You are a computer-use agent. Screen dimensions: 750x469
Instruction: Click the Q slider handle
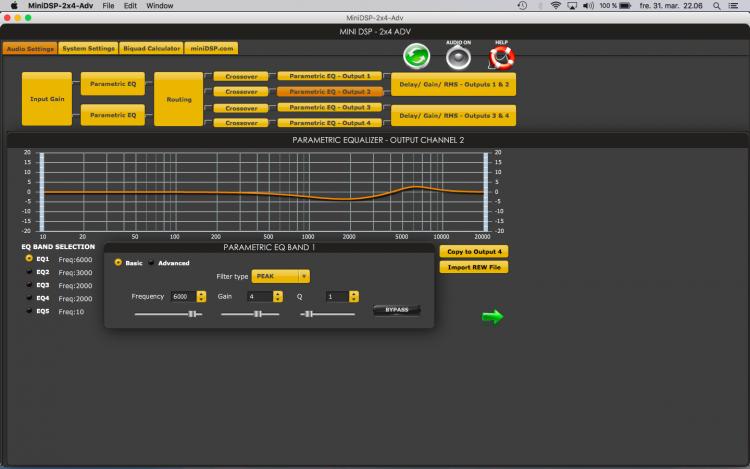coord(309,314)
